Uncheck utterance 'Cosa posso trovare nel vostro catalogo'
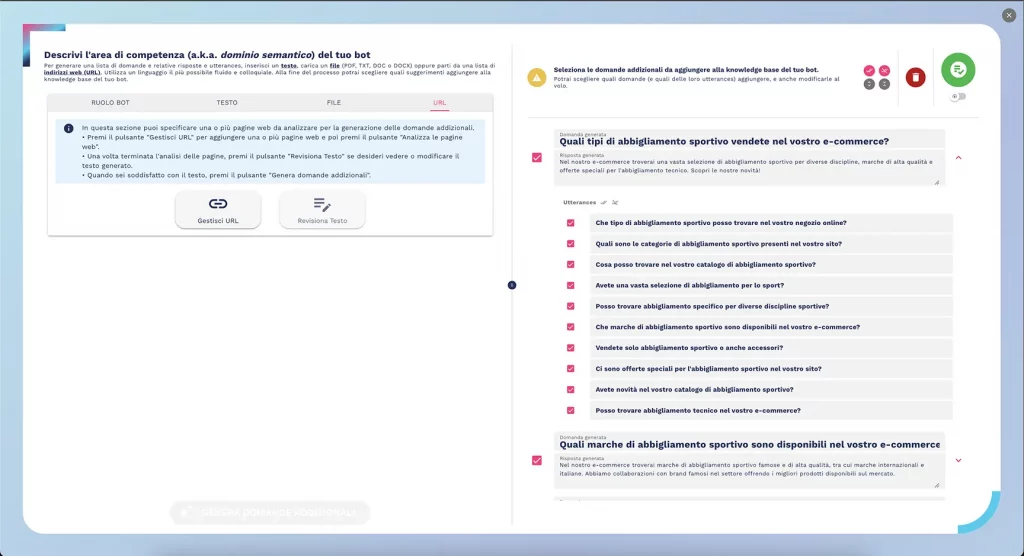Image resolution: width=1024 pixels, height=556 pixels. click(571, 265)
